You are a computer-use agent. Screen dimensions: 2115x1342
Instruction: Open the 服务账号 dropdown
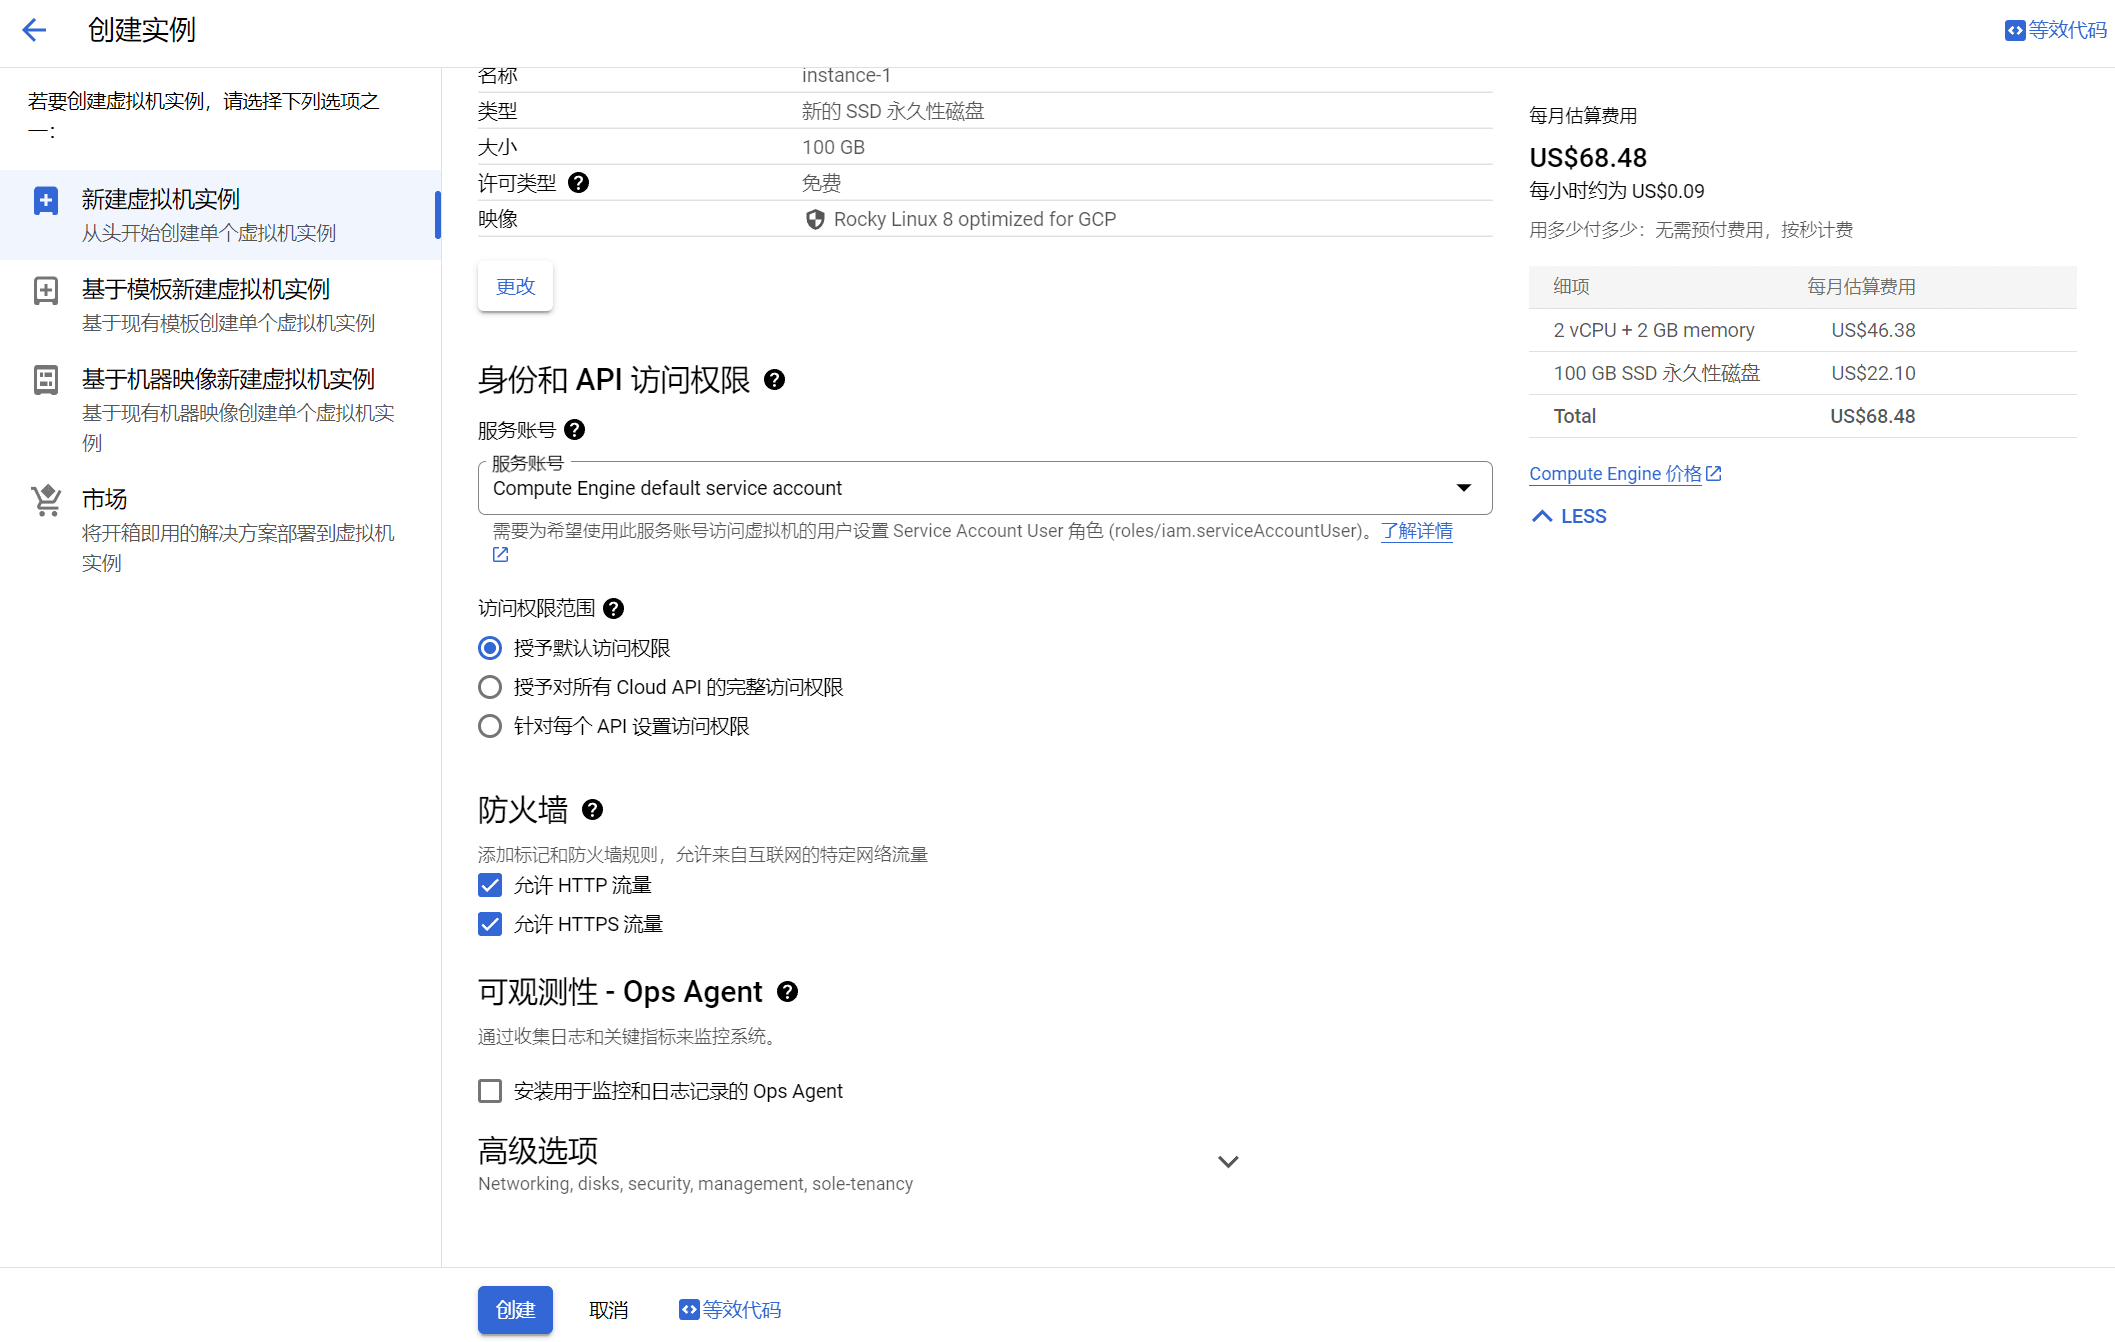985,488
